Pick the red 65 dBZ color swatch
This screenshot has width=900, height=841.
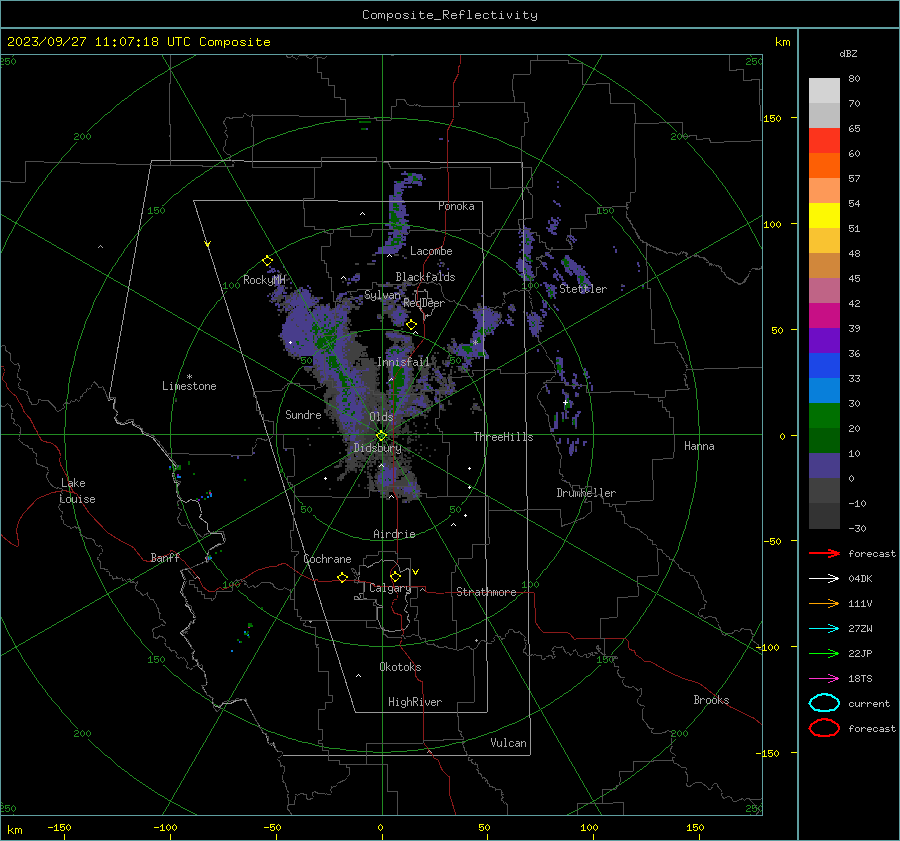pyautogui.click(x=824, y=140)
